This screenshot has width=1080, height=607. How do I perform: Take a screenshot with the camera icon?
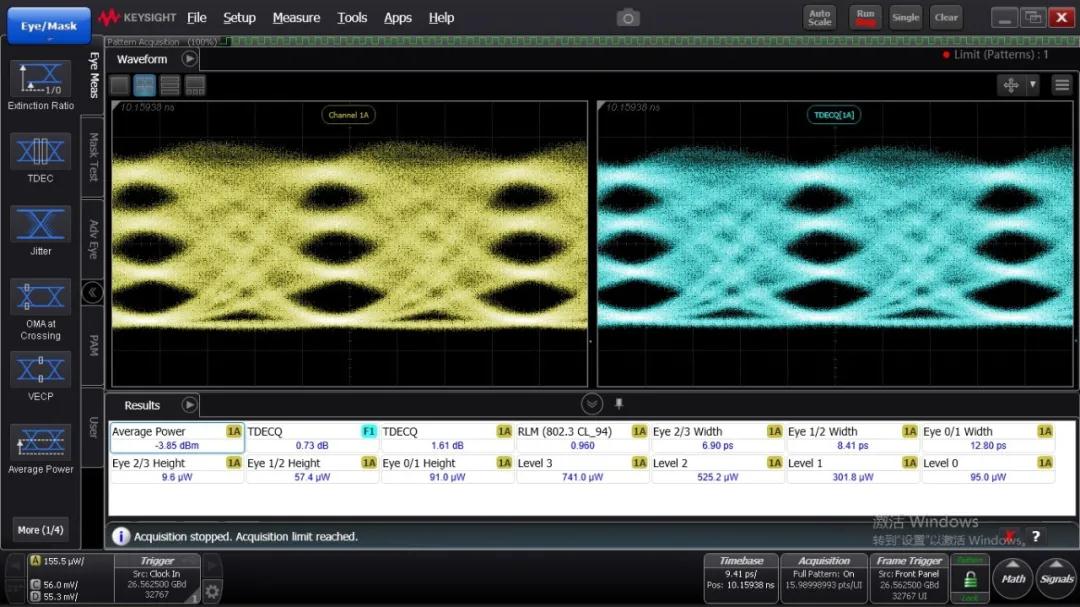(x=627, y=17)
